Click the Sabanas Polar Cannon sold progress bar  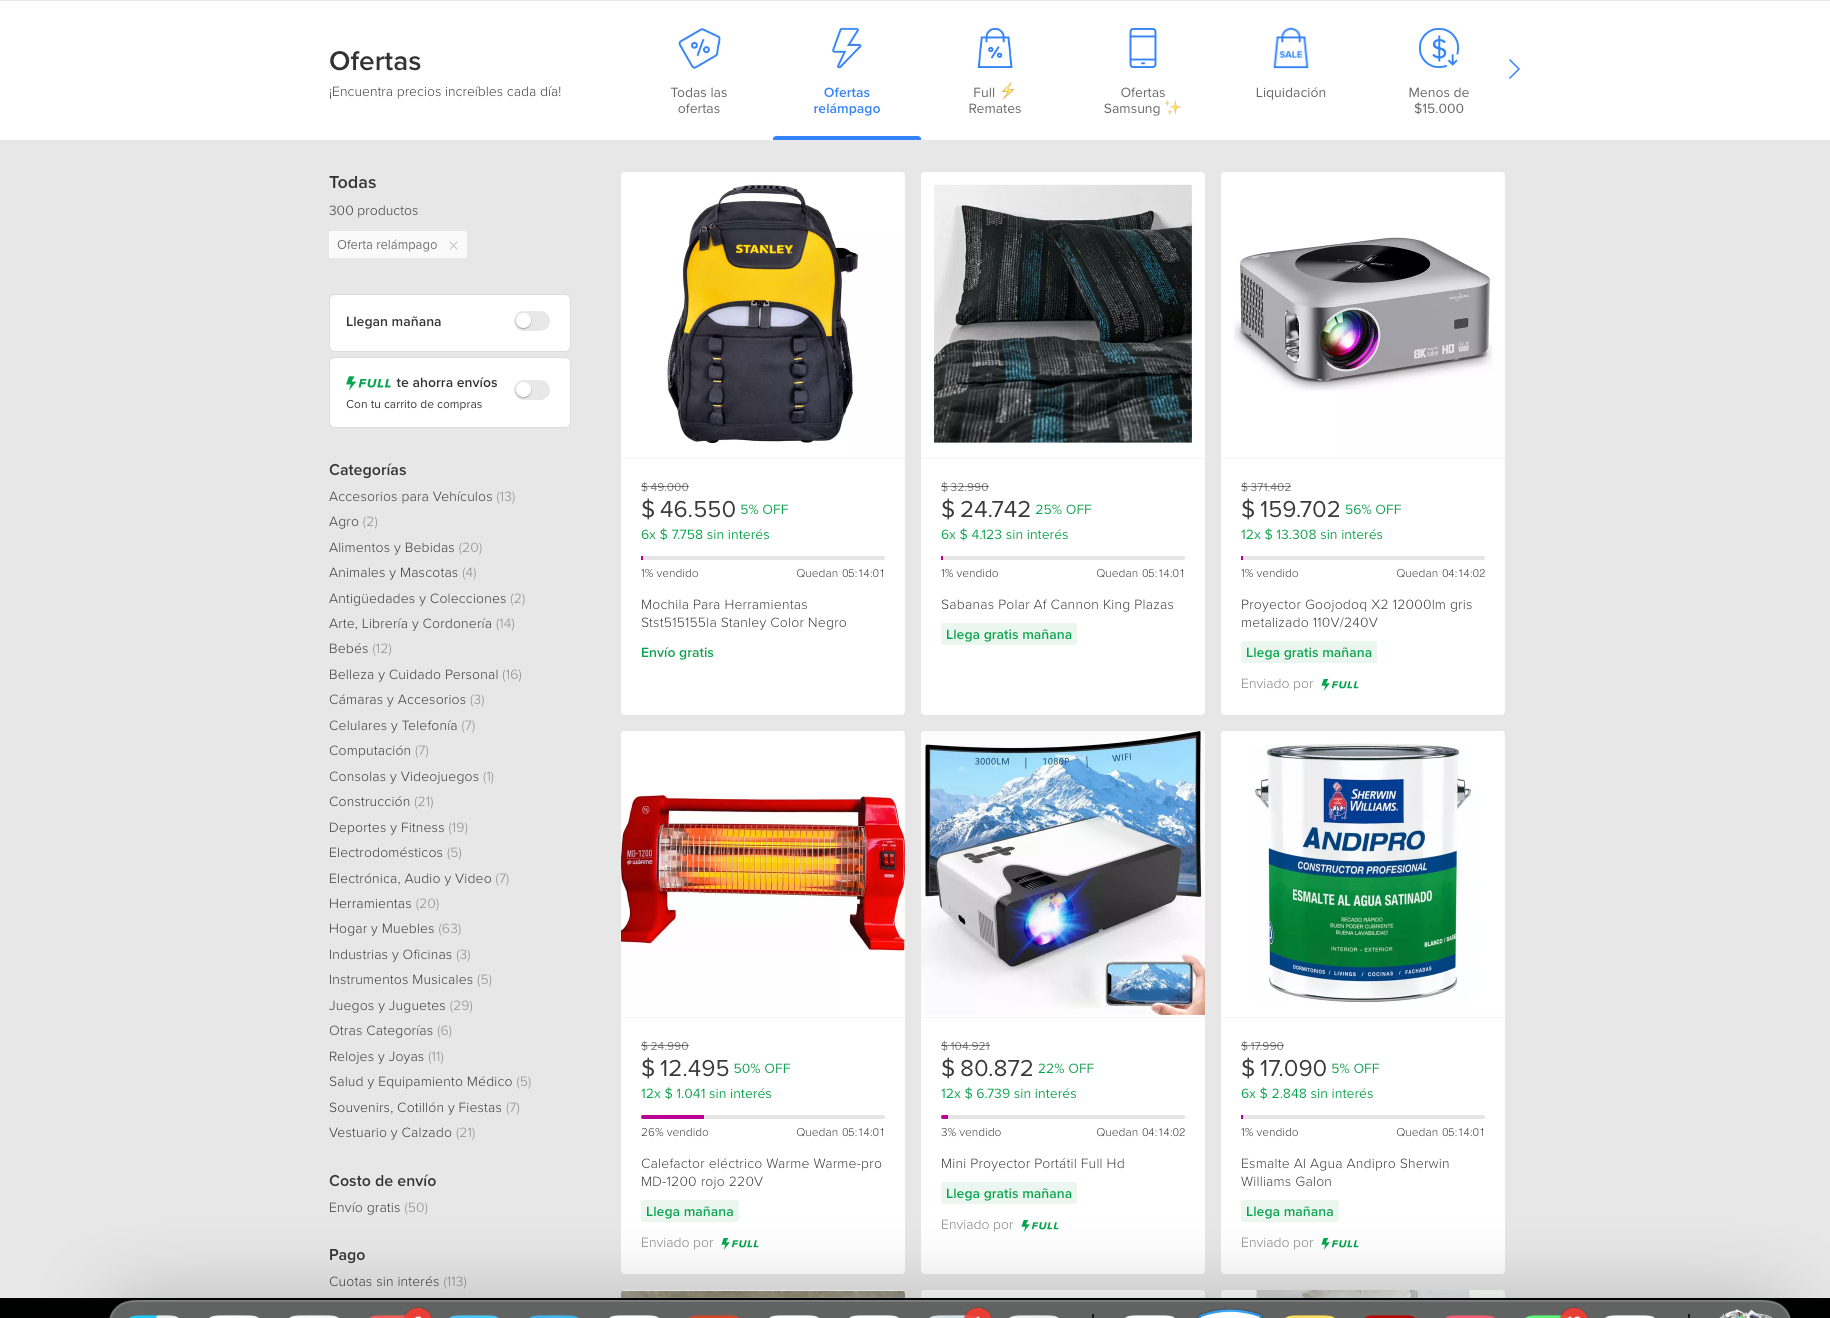(x=1062, y=558)
